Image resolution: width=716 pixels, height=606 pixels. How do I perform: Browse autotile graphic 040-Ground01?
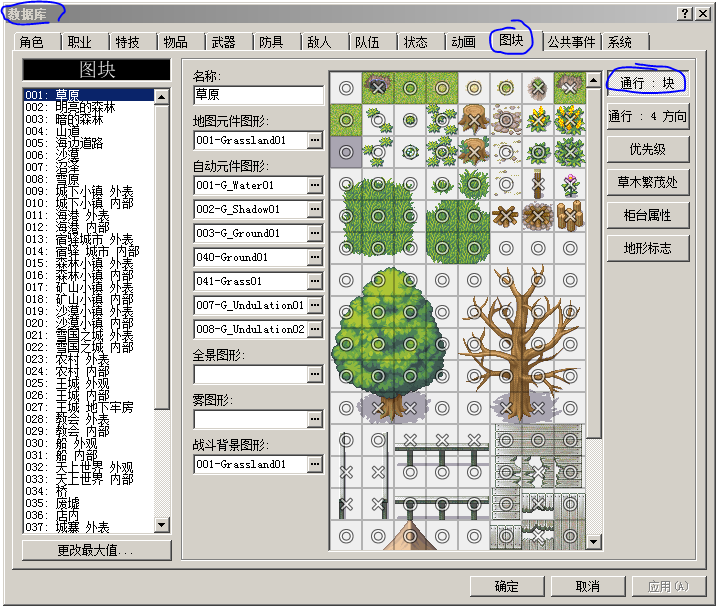point(315,257)
